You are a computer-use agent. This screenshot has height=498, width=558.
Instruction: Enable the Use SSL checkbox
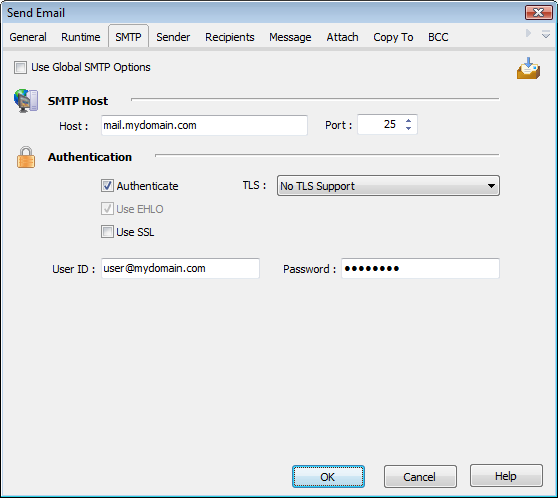tap(107, 232)
